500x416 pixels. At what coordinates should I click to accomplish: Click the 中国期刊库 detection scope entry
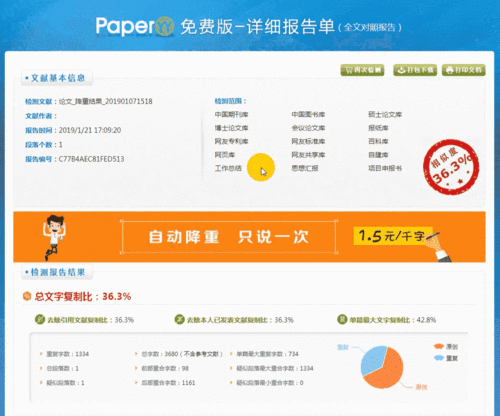click(x=231, y=115)
